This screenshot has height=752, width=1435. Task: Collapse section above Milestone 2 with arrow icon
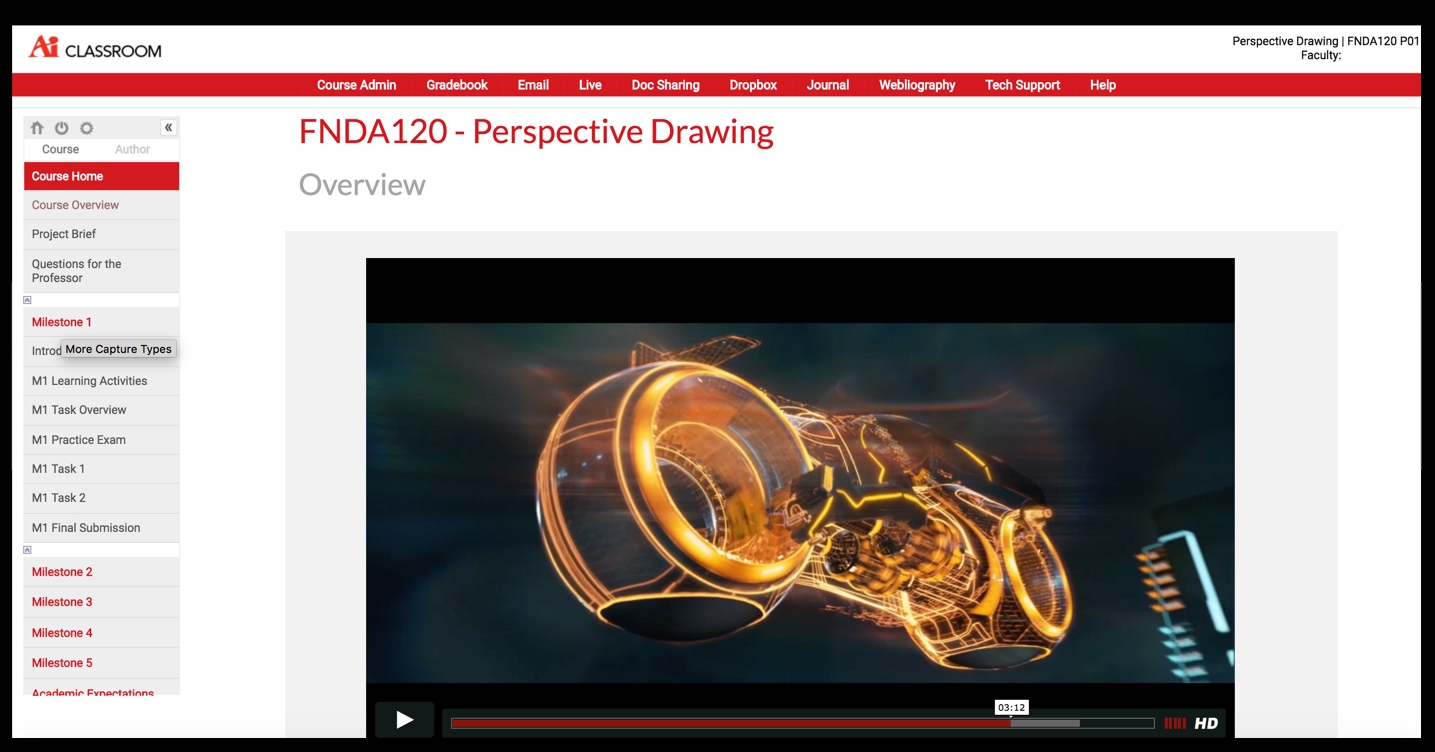[27, 550]
